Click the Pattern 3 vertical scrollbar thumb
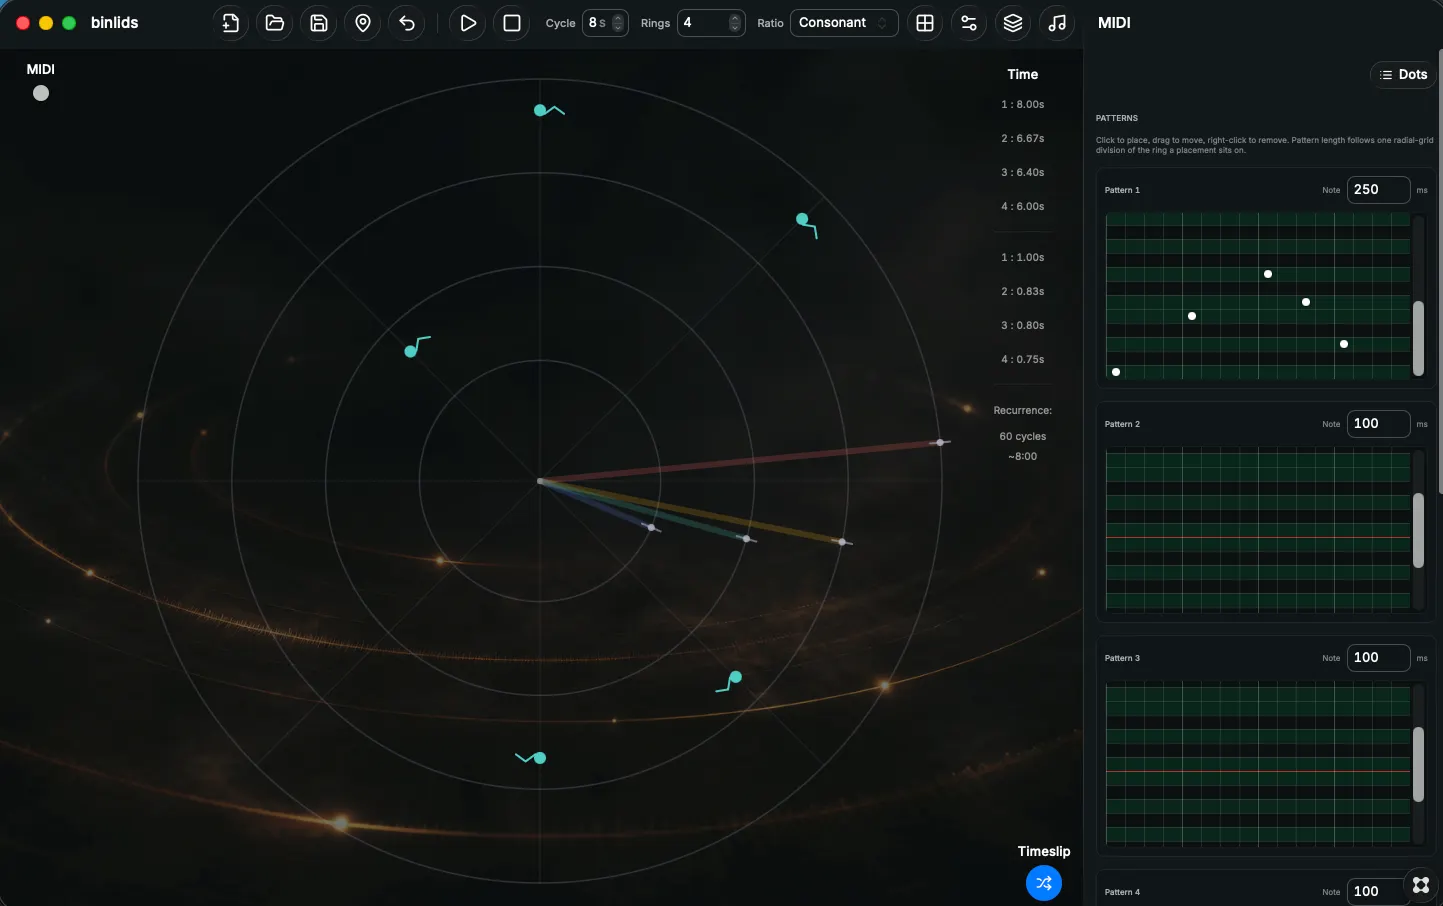The image size is (1443, 906). coord(1418,765)
